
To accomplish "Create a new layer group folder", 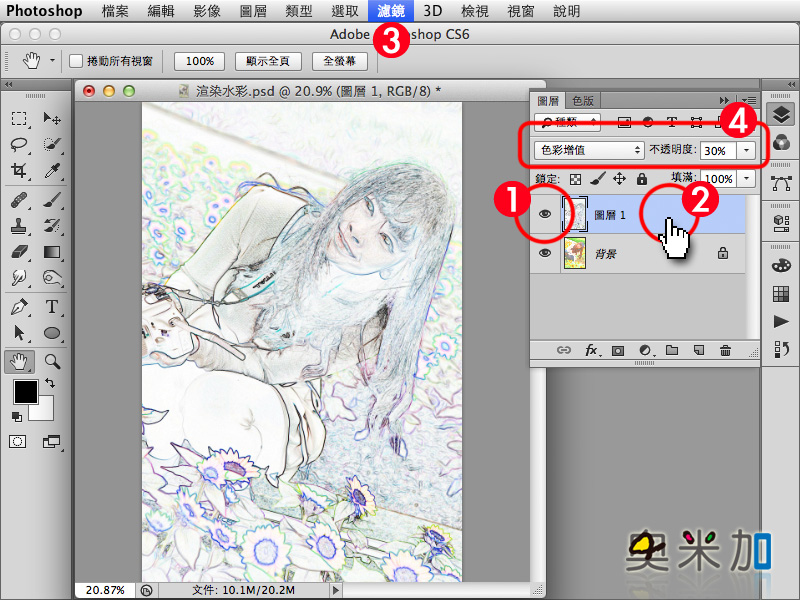I will [672, 351].
